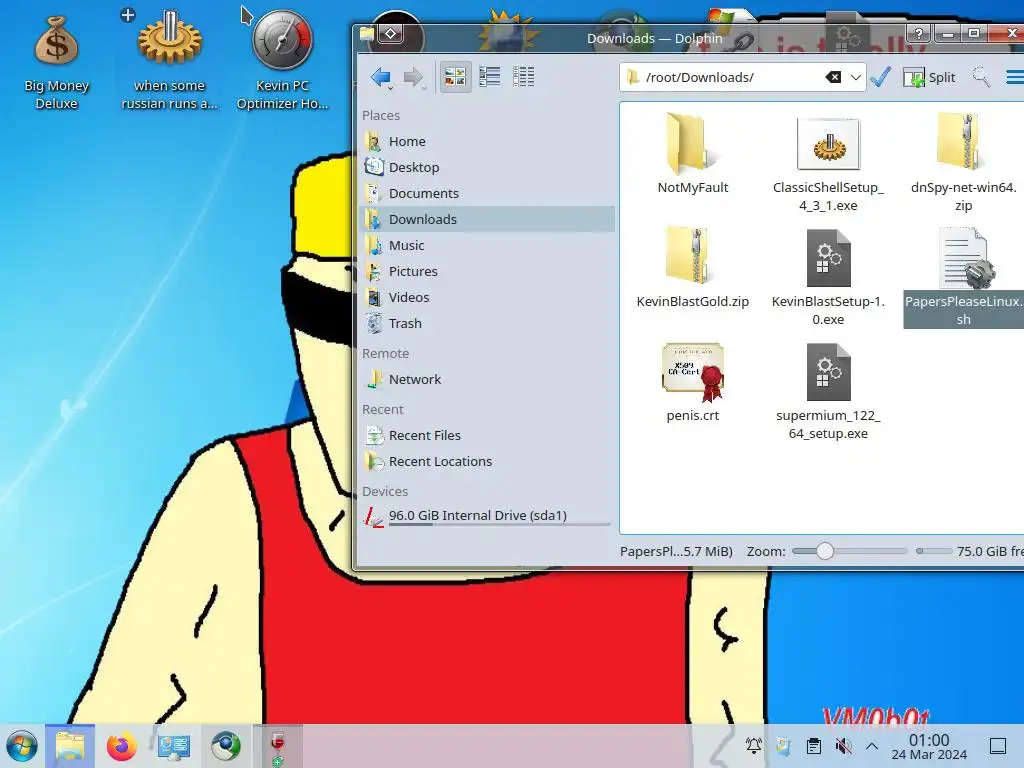Select the NotMyFault folder
The width and height of the screenshot is (1024, 768).
coord(692,154)
